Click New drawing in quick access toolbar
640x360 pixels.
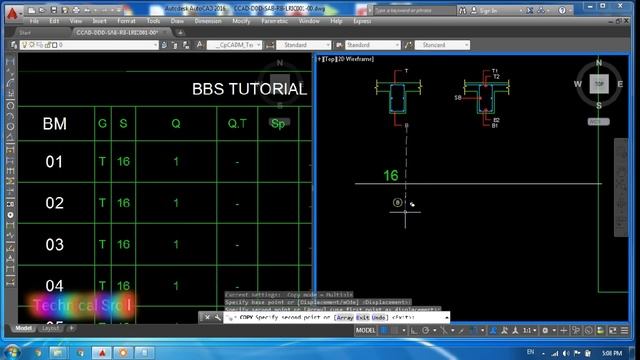click(x=32, y=10)
